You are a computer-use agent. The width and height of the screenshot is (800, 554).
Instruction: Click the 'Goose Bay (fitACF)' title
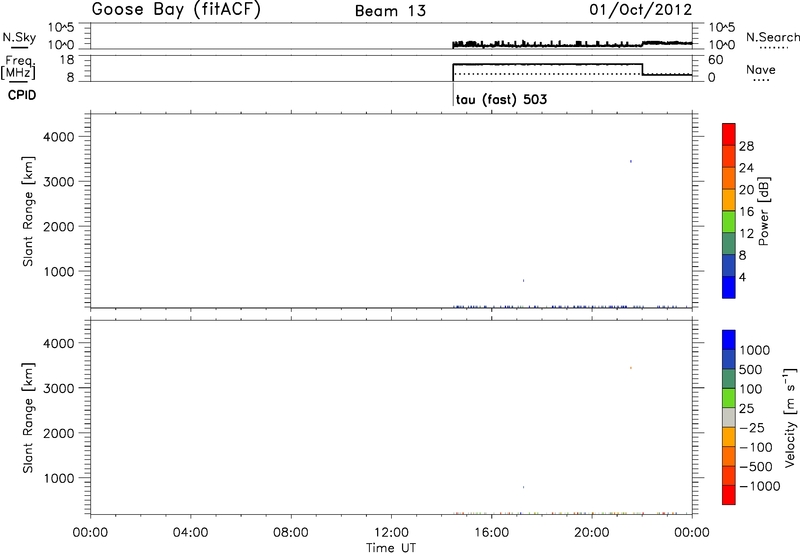point(176,10)
